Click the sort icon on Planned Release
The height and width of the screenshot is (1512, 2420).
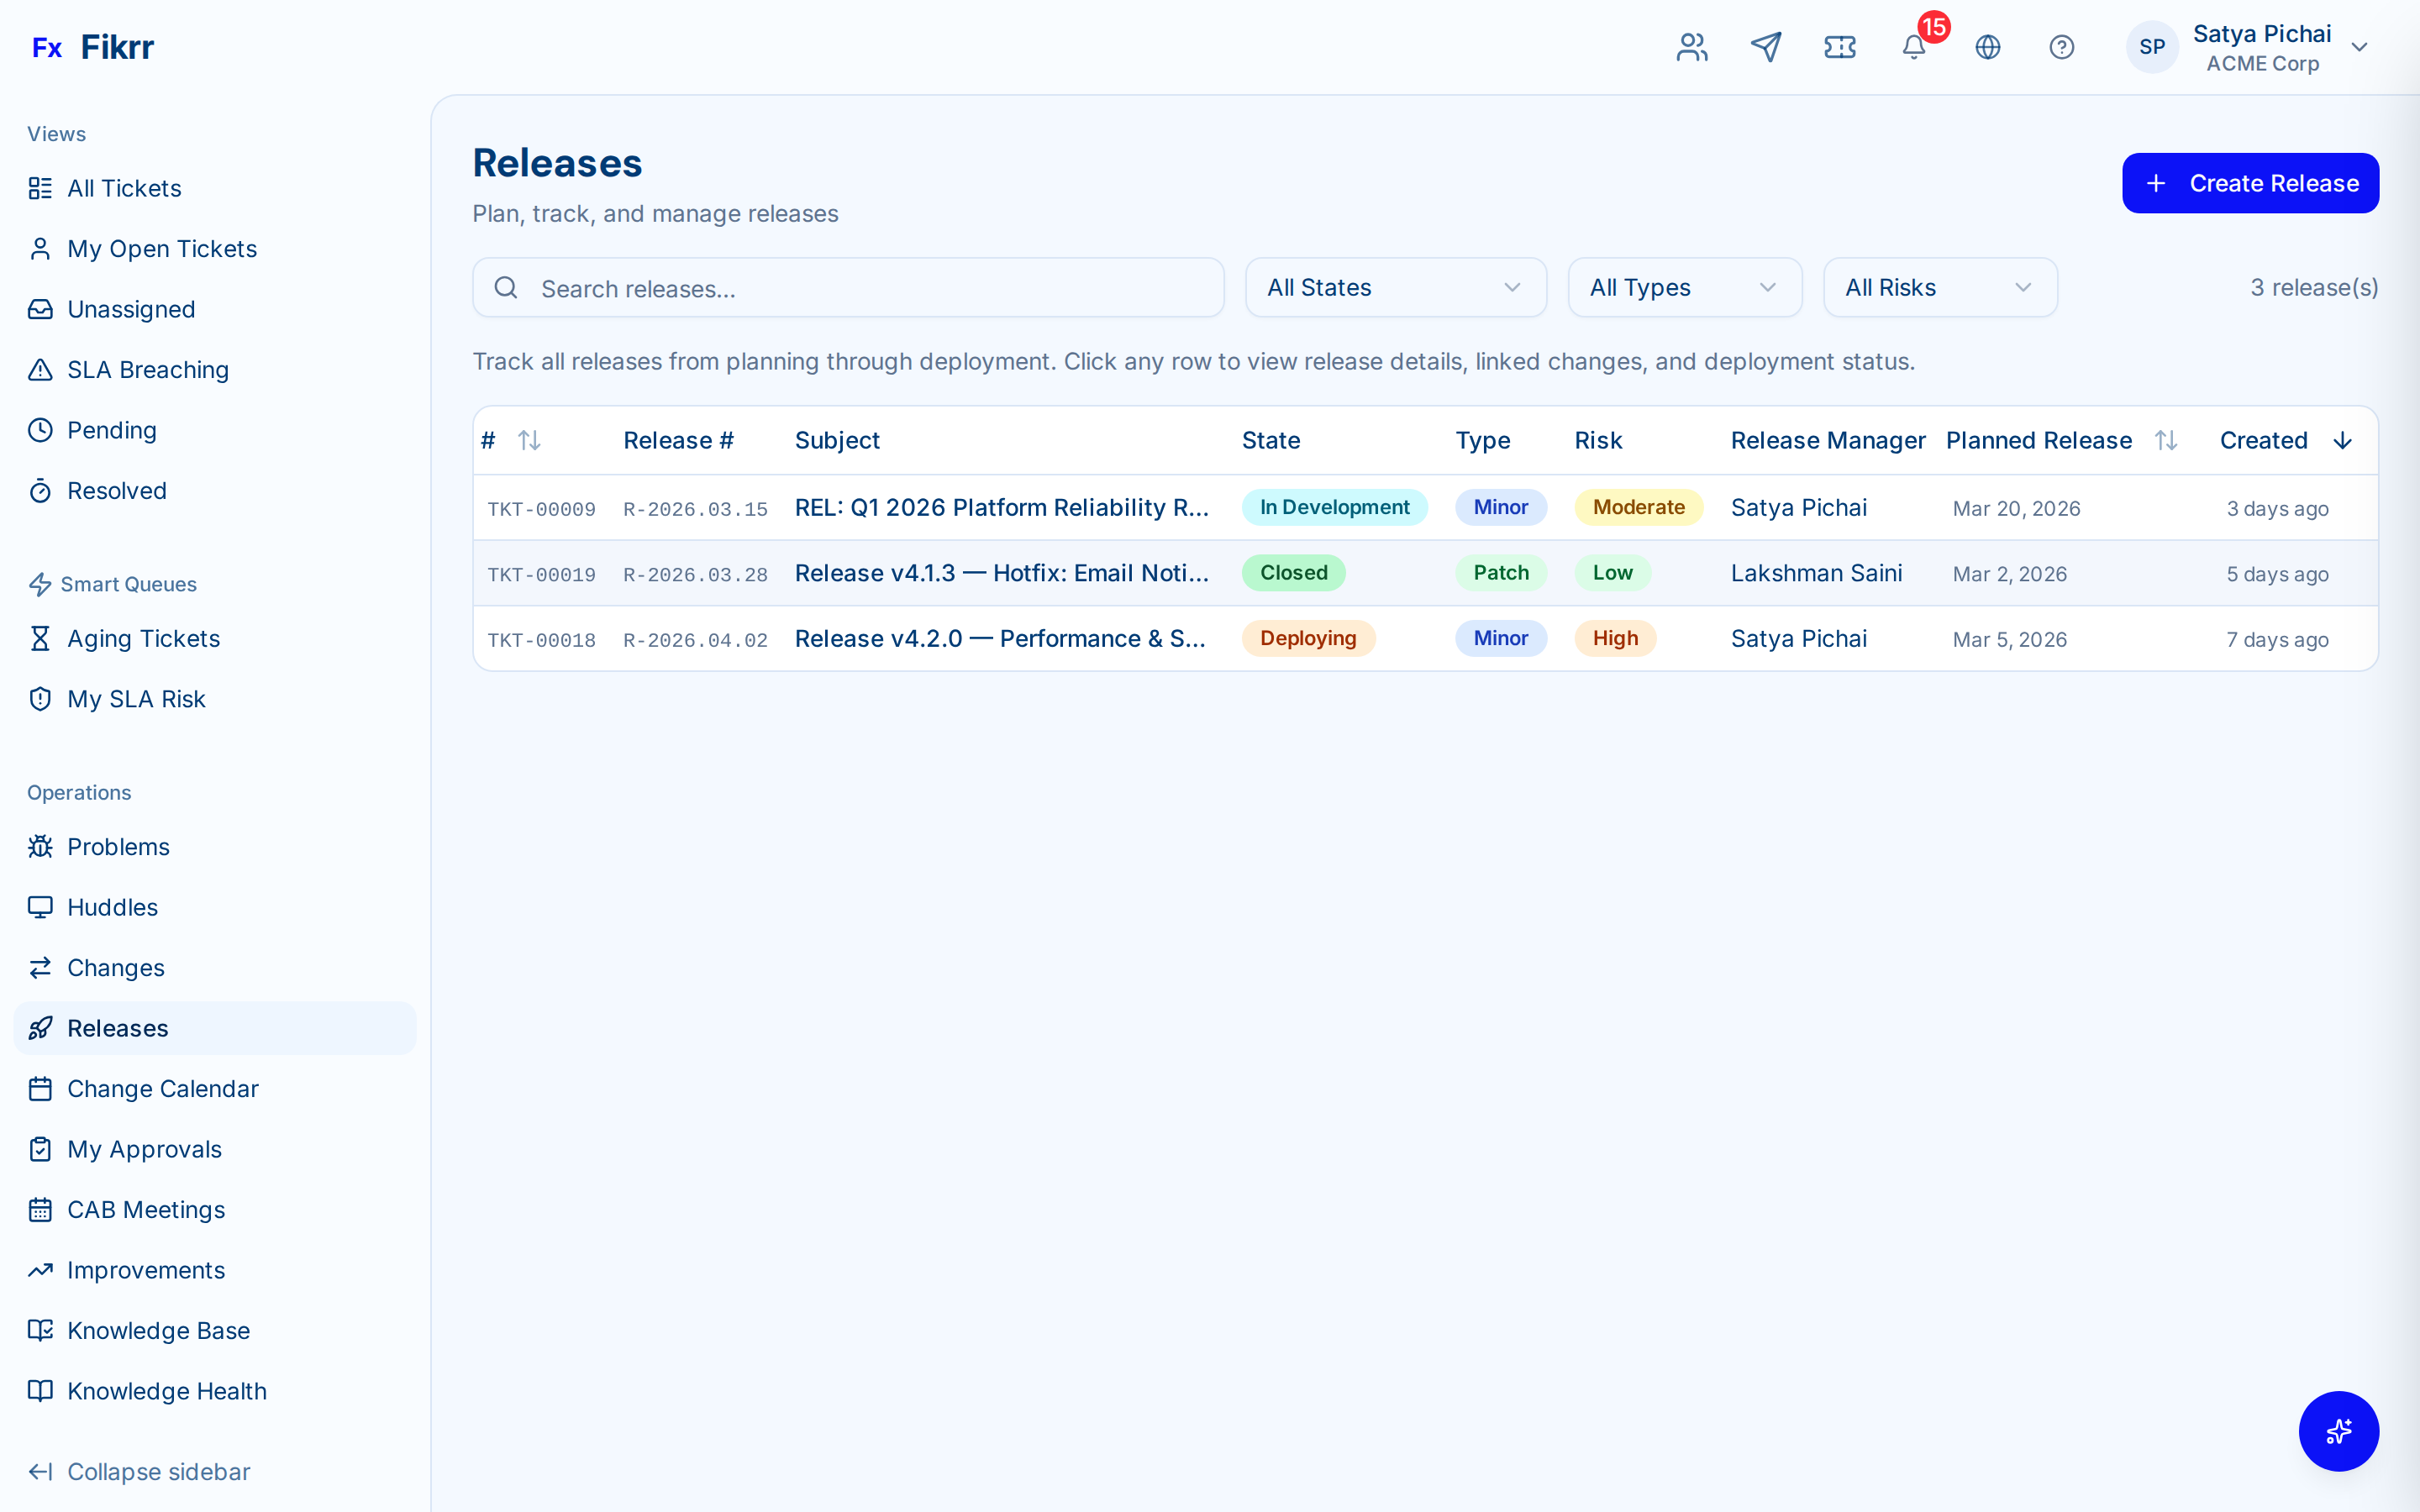[2166, 440]
